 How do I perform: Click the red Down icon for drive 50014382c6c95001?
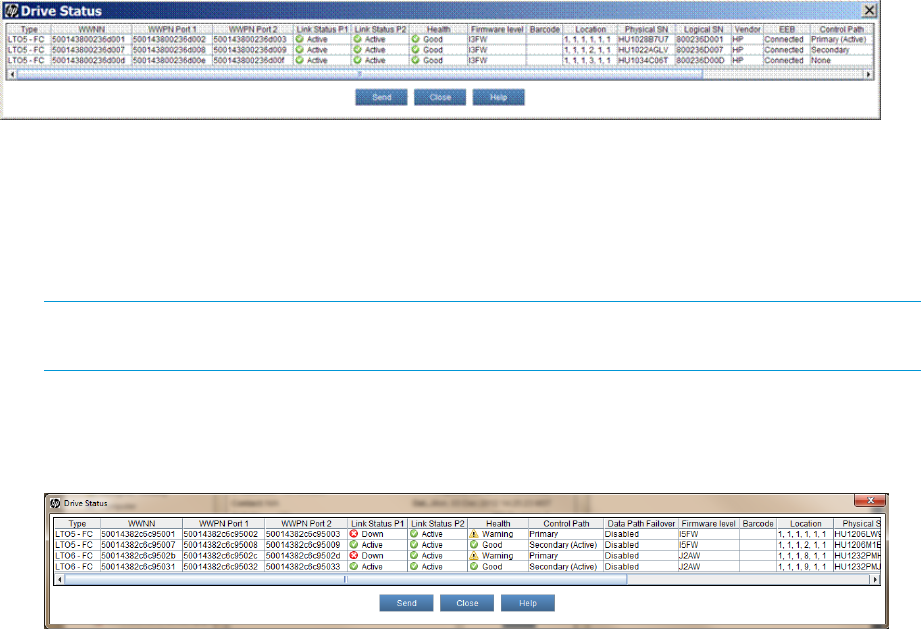(x=355, y=534)
